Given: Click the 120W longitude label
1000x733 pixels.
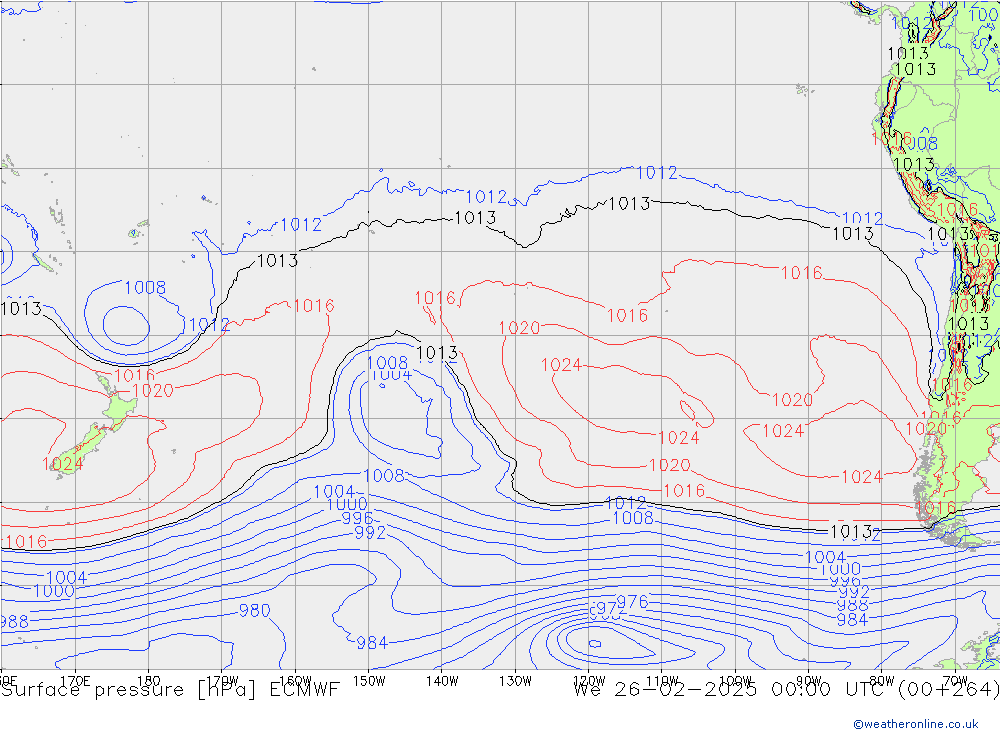Looking at the screenshot, I should [x=589, y=681].
